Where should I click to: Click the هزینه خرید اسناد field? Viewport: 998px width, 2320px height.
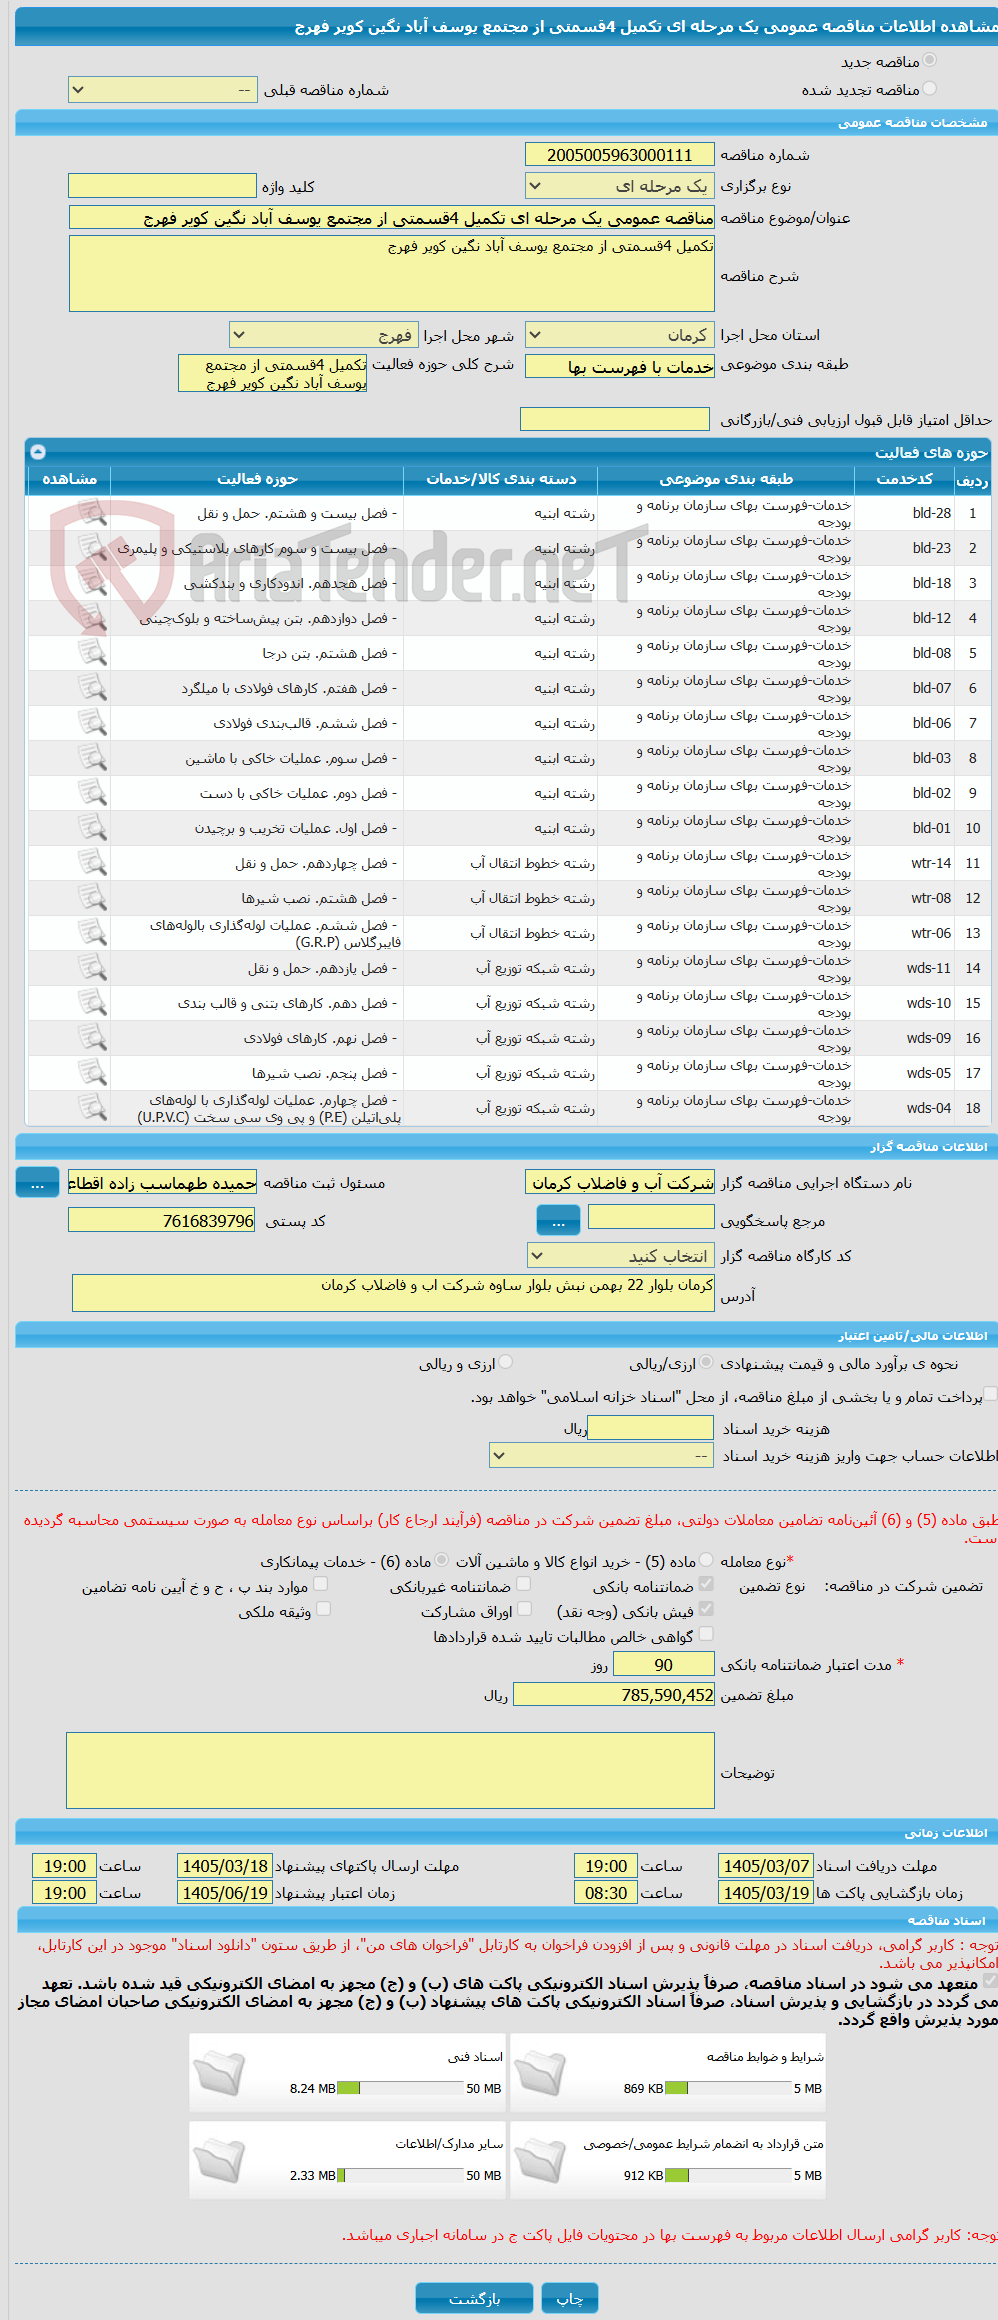[x=651, y=1428]
